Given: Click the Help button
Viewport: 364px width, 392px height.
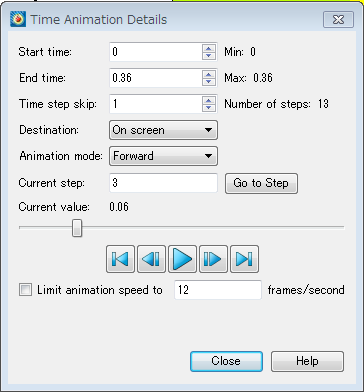Looking at the screenshot, I should pyautogui.click(x=307, y=361).
